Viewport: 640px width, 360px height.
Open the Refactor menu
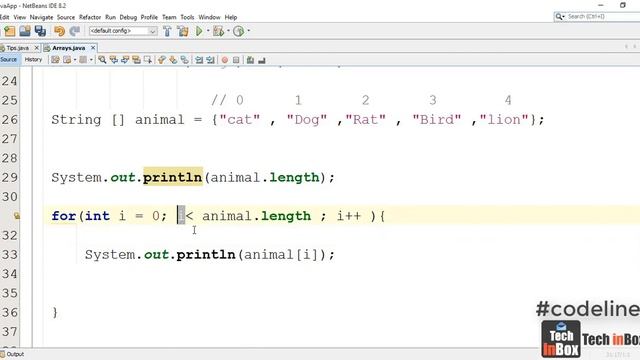(90, 17)
